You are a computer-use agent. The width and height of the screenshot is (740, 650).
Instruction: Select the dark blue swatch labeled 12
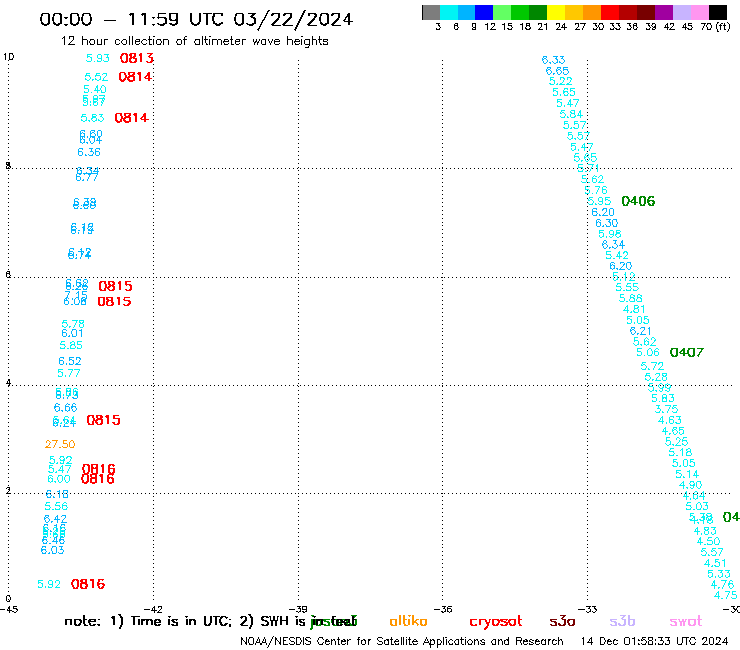pos(484,12)
